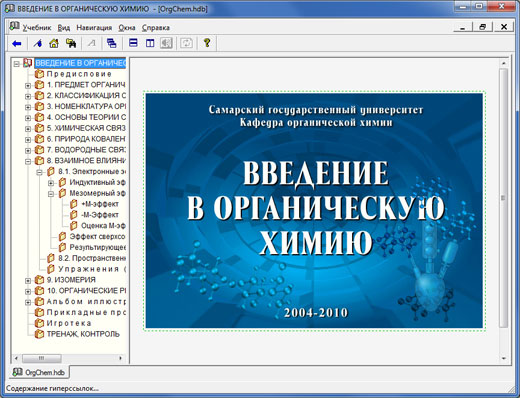
Task: Click the blue pointer icon next to Back
Action: 38,43
